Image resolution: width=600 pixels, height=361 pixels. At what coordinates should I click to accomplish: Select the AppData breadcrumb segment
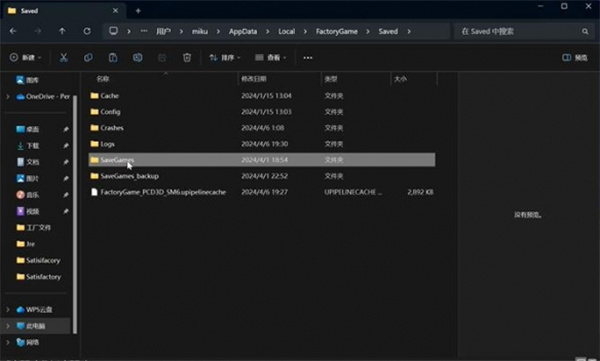pos(243,31)
